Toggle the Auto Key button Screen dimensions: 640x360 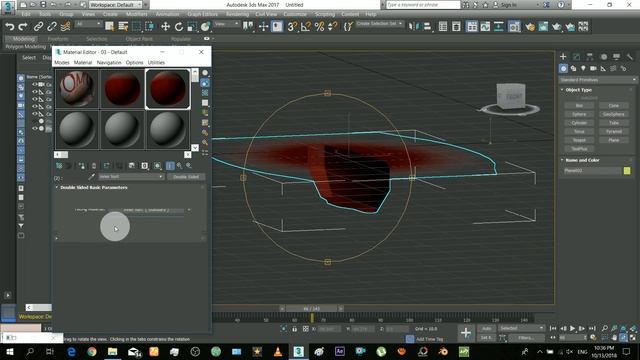point(486,328)
